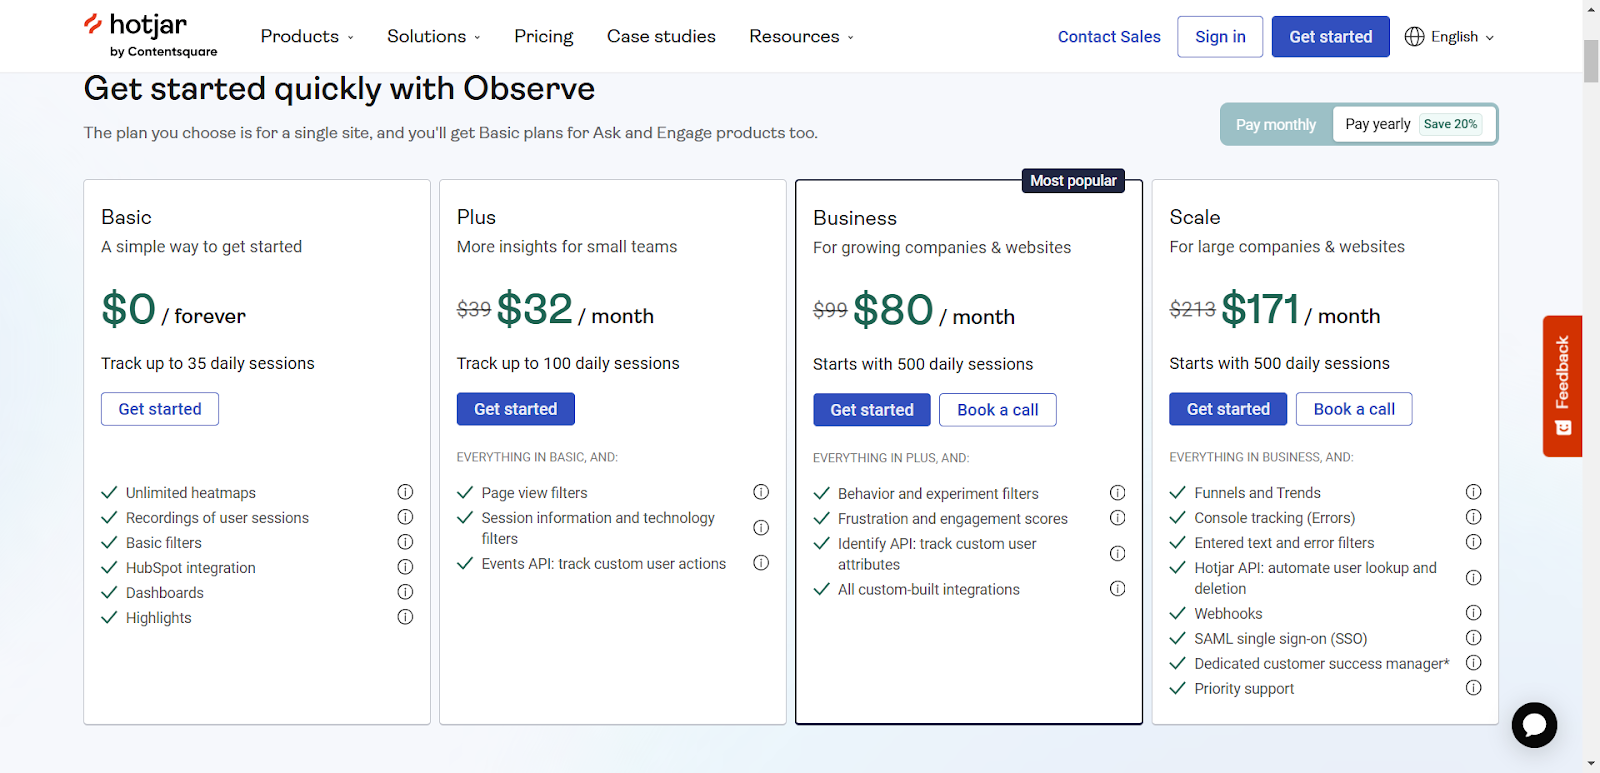The width and height of the screenshot is (1600, 773).
Task: Click the Plus plan title
Action: click(x=476, y=217)
